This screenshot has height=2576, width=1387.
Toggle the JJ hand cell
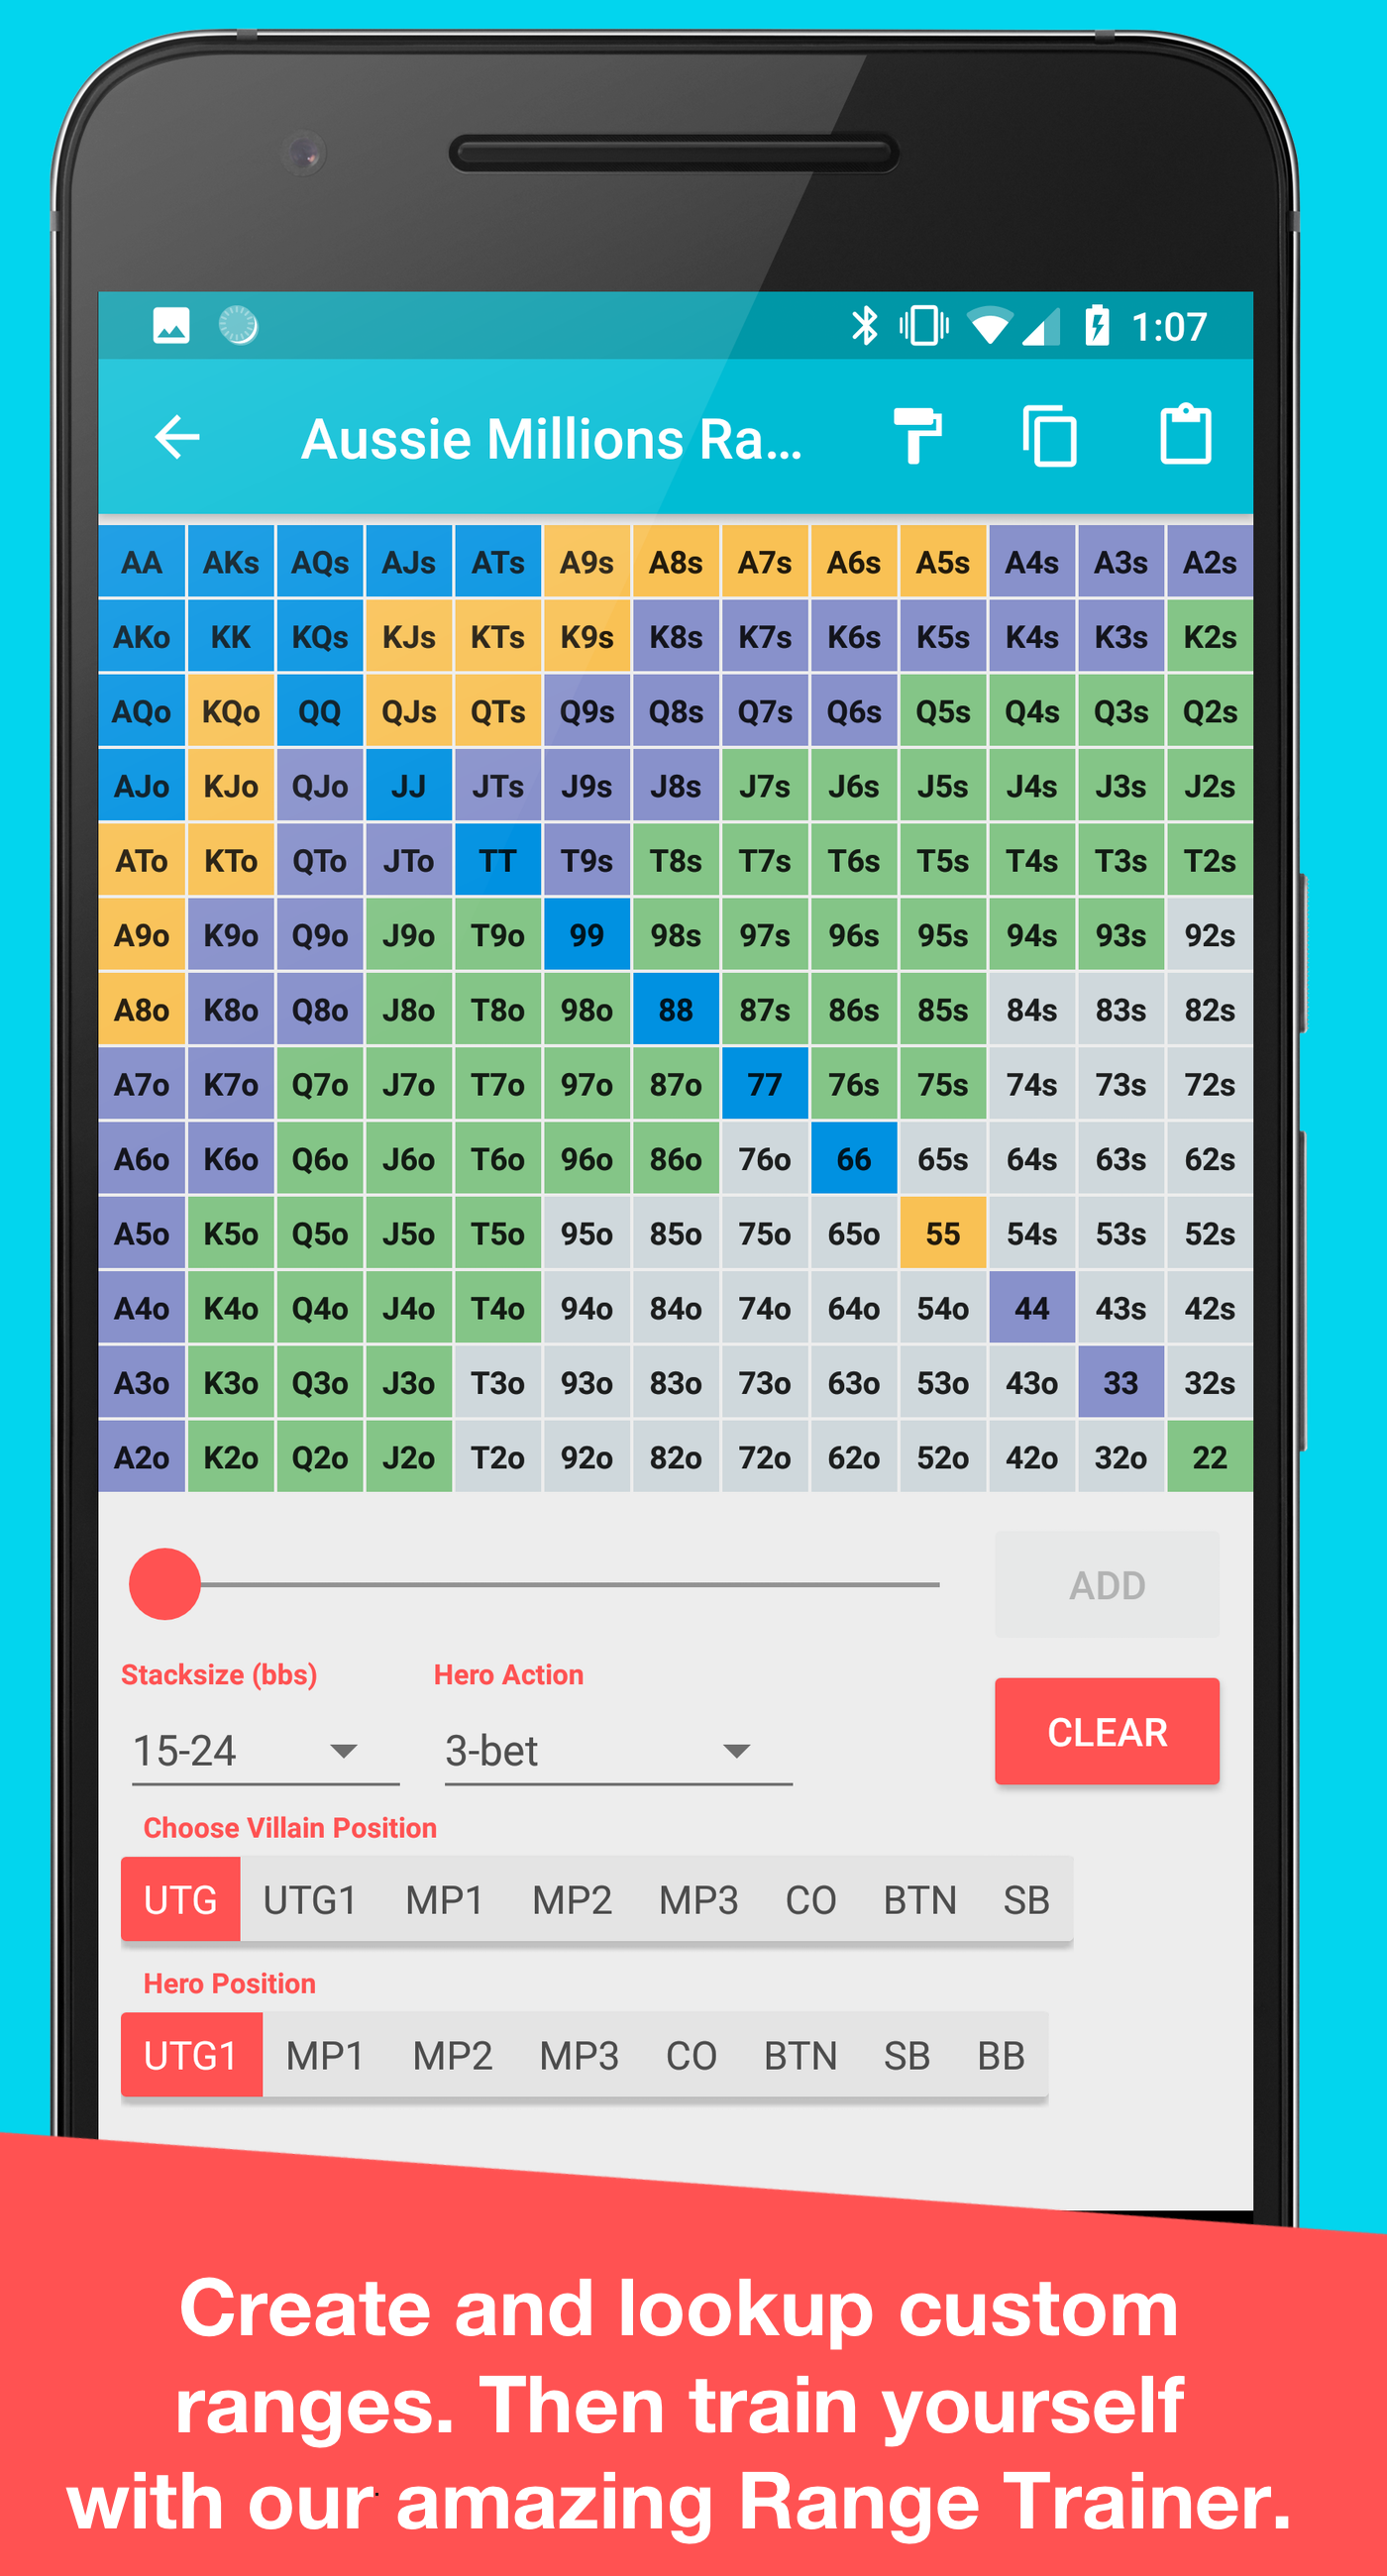click(409, 786)
